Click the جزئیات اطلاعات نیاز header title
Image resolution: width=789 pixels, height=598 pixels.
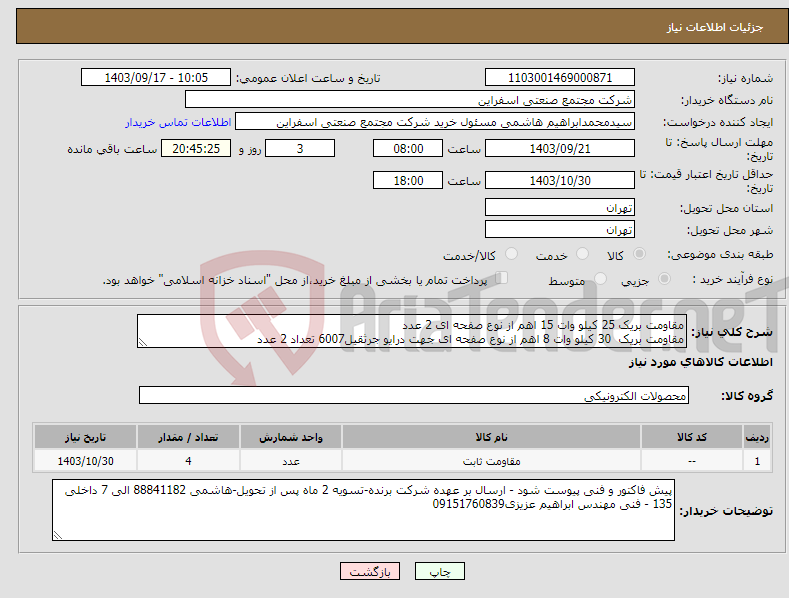[x=715, y=27]
